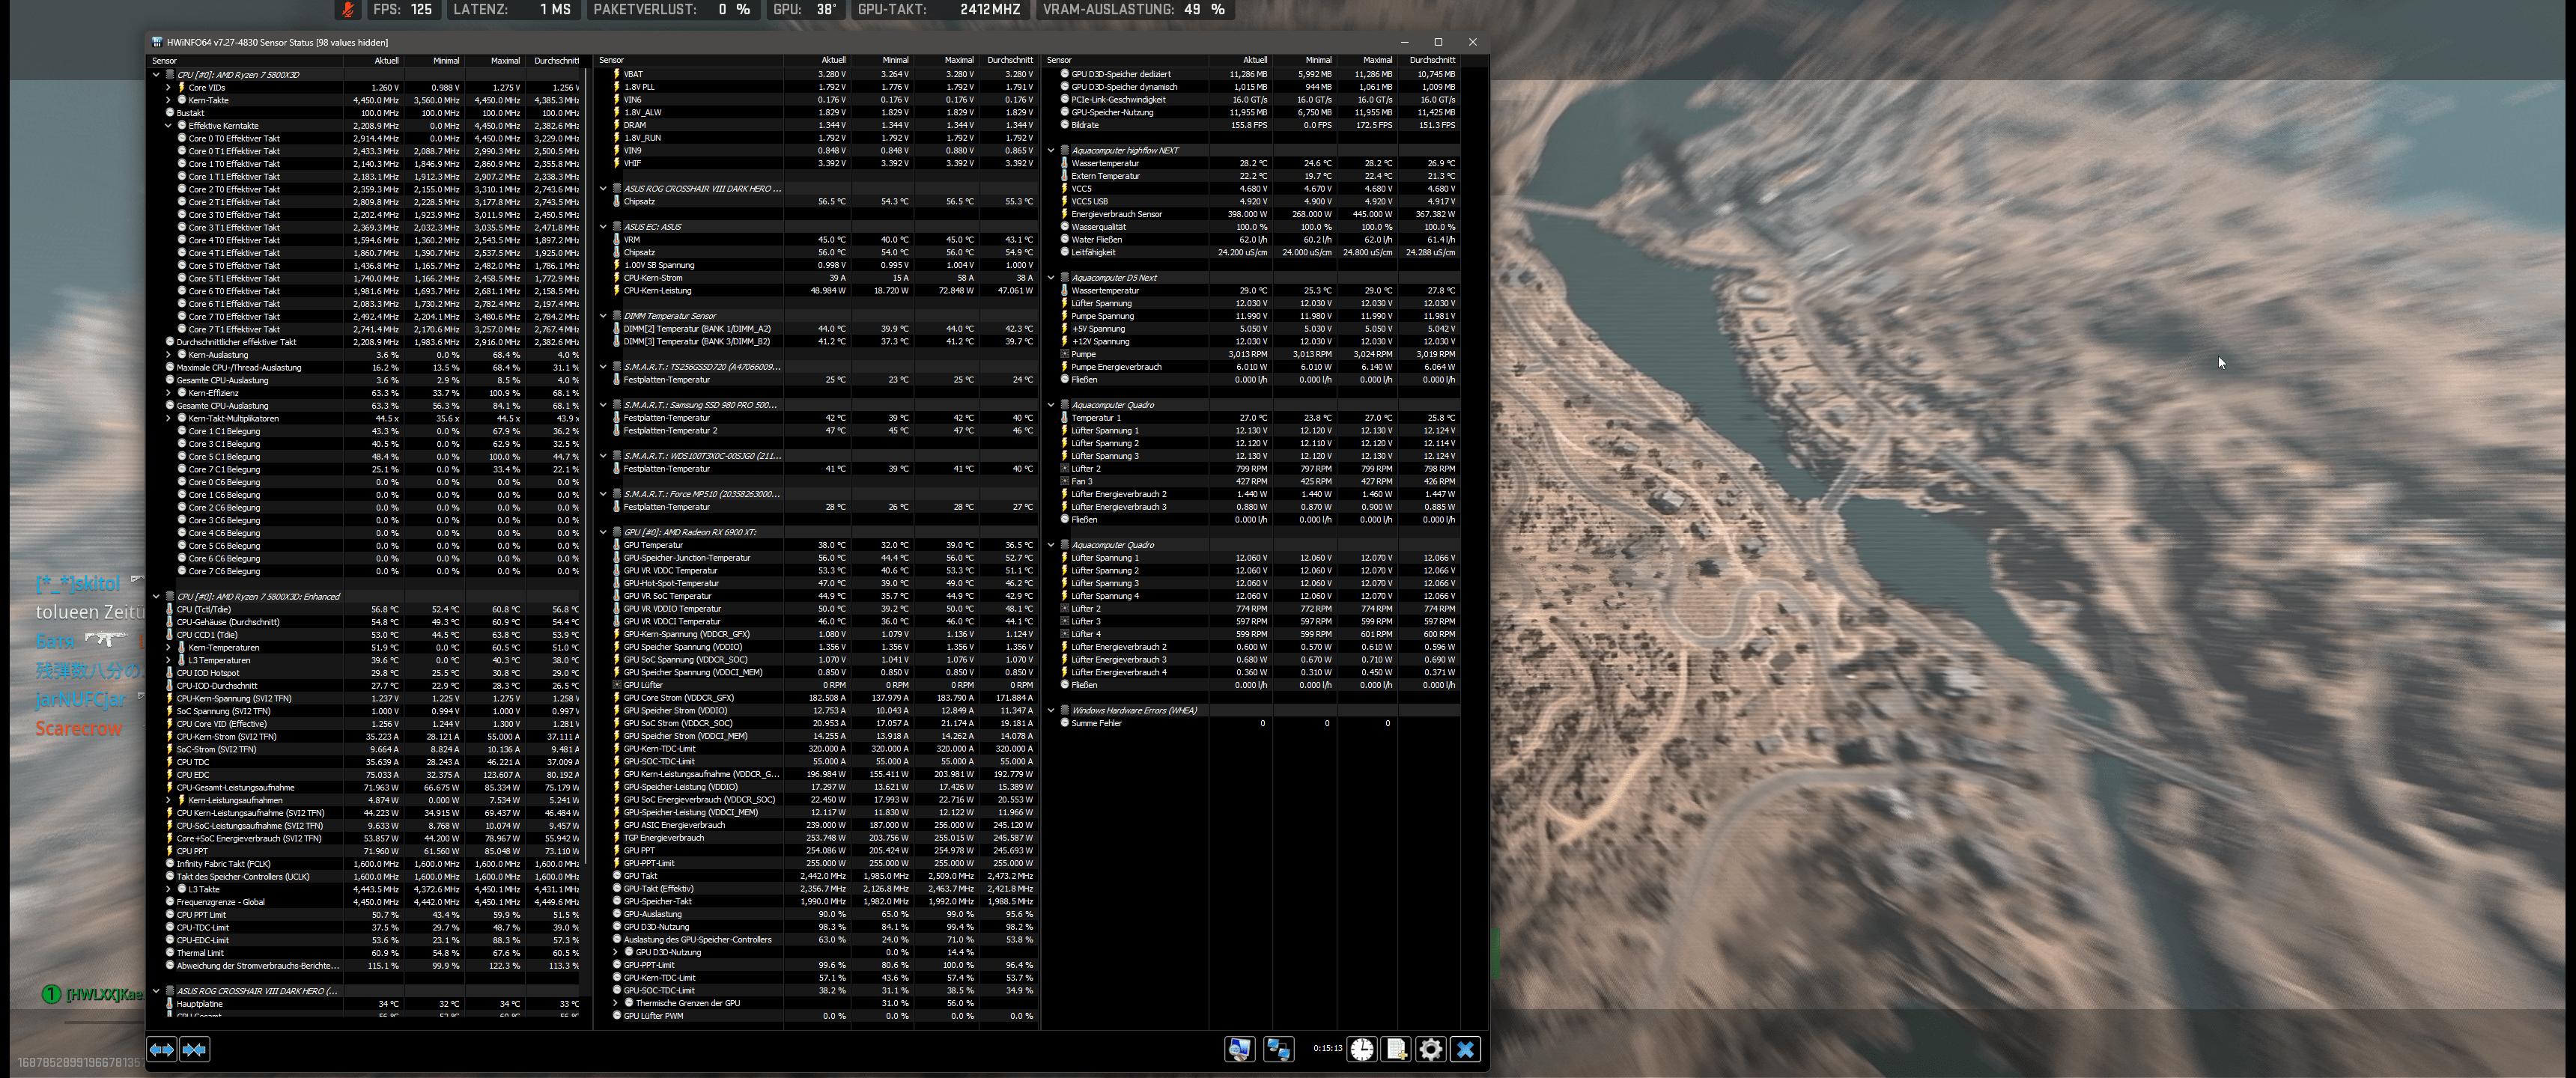The width and height of the screenshot is (2576, 1078).
Task: Click the FPS 125 readout in the overlay bar
Action: [403, 10]
